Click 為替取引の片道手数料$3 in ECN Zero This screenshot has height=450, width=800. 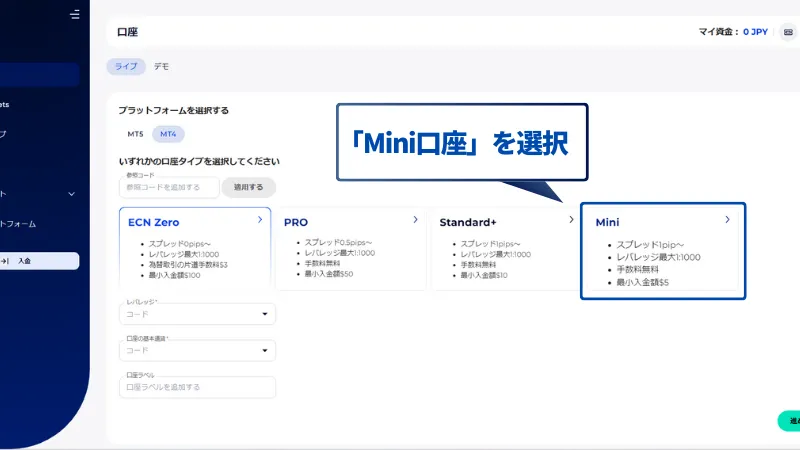click(x=188, y=265)
